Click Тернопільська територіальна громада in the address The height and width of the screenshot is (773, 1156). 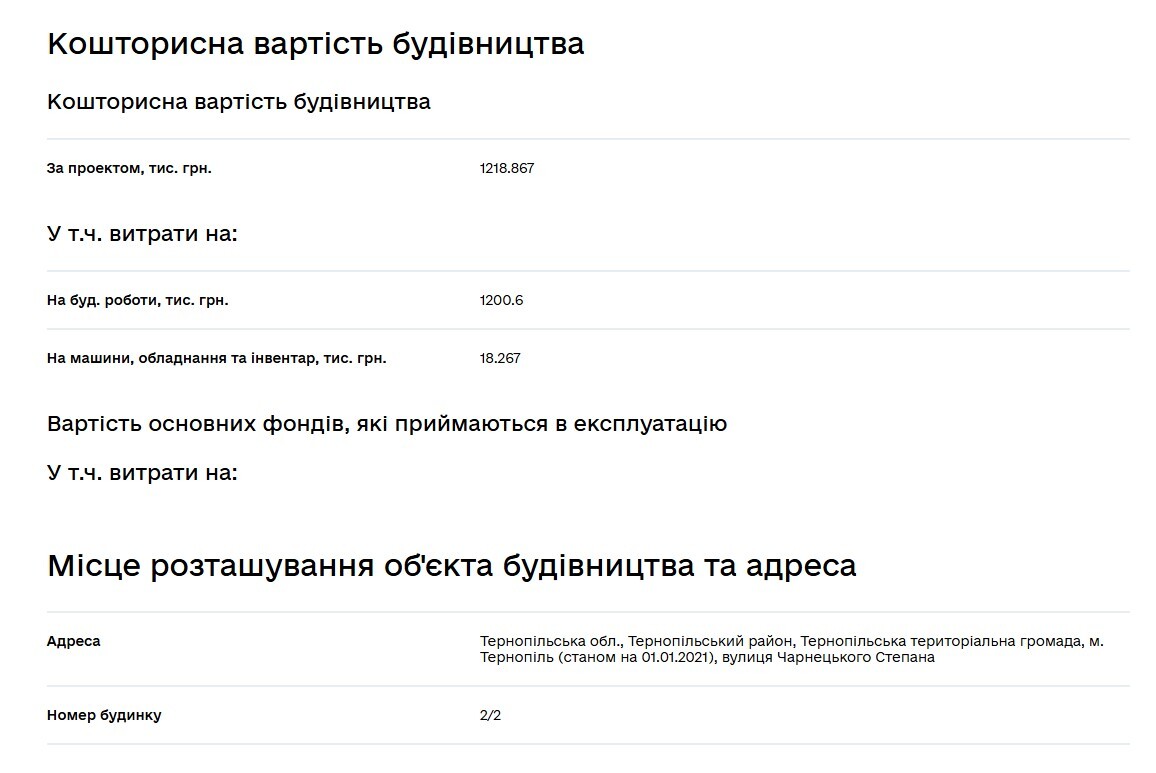940,641
